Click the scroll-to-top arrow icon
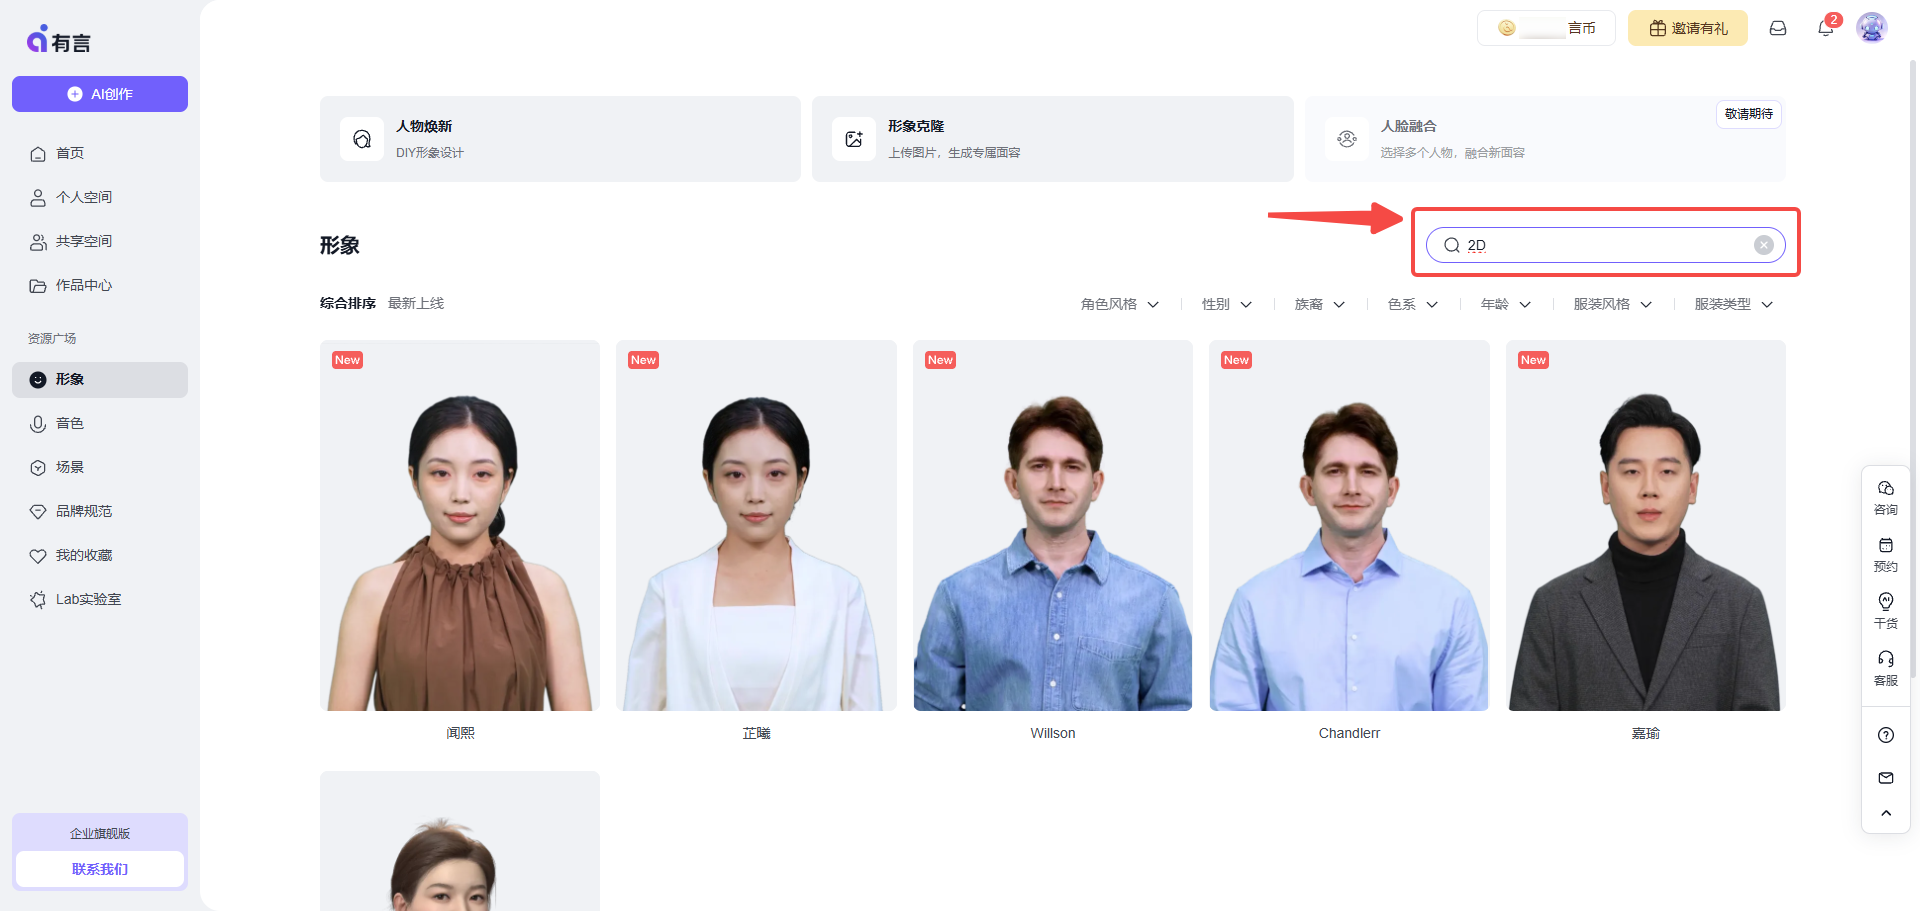This screenshot has width=1920, height=911. (1885, 813)
